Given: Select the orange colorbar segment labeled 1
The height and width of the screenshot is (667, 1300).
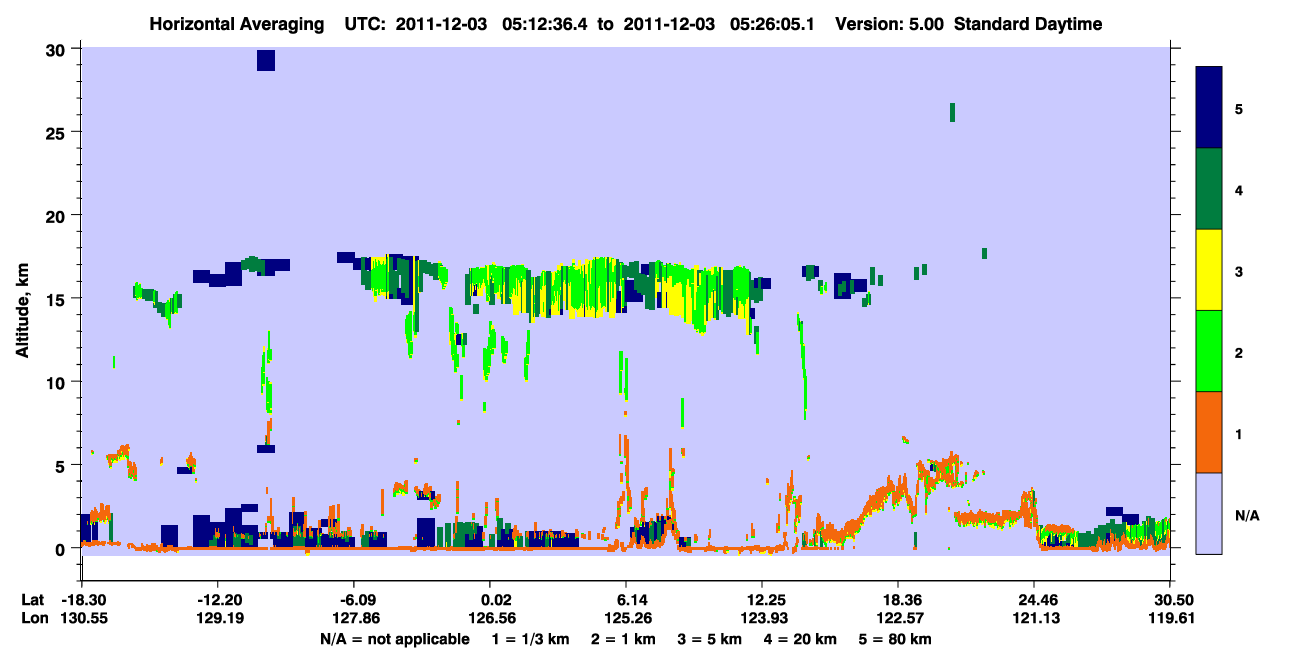Looking at the screenshot, I should (x=1210, y=432).
